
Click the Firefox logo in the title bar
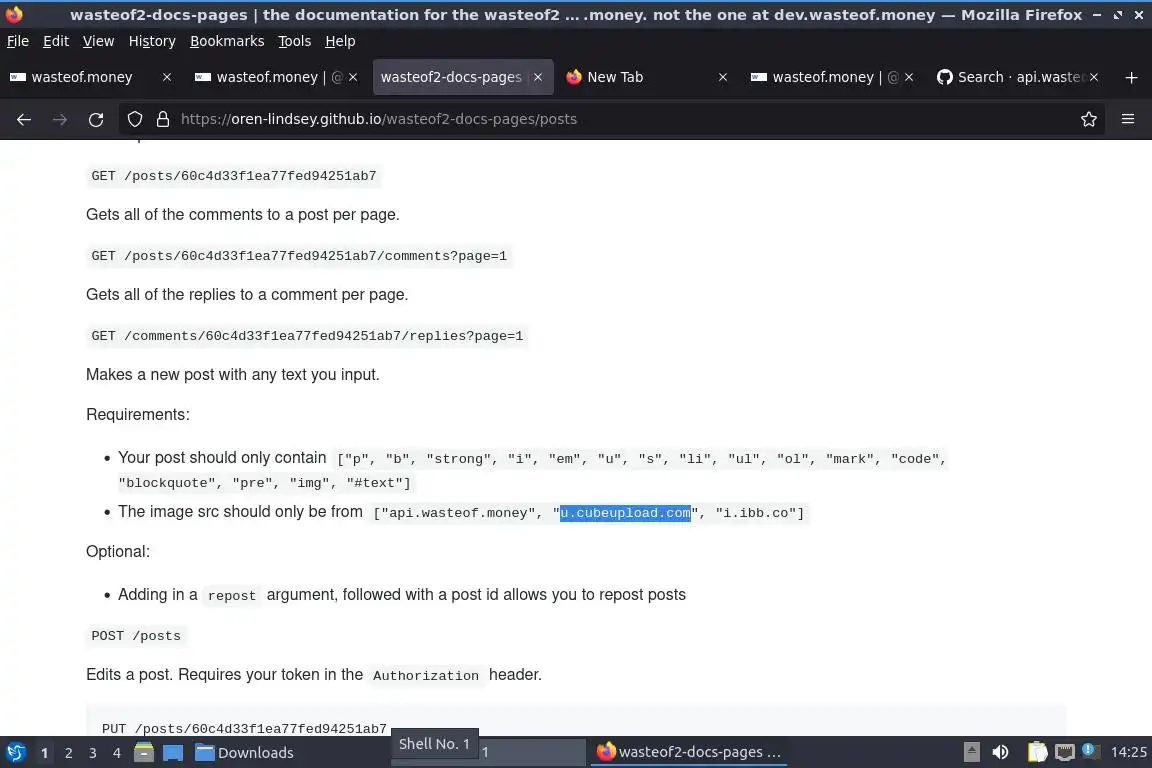(14, 14)
